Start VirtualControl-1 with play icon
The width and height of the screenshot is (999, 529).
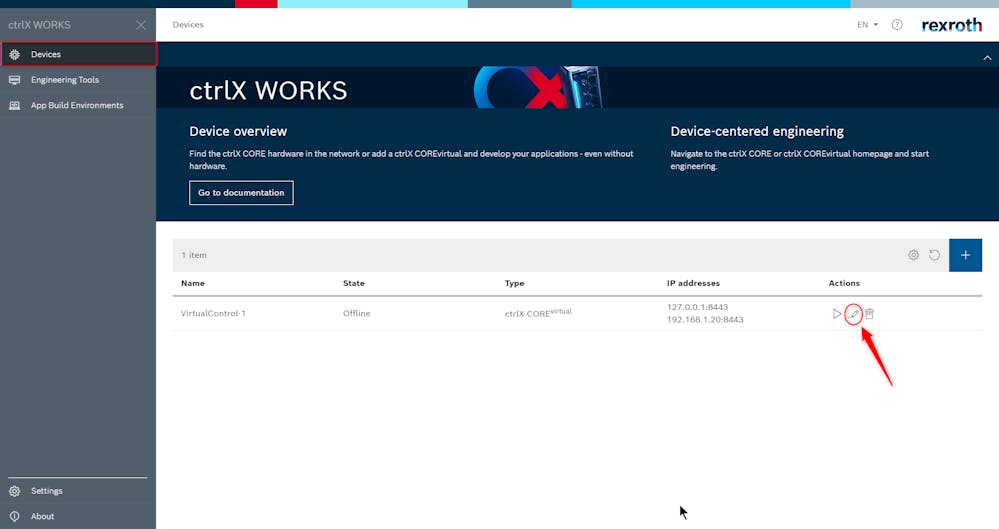point(837,314)
